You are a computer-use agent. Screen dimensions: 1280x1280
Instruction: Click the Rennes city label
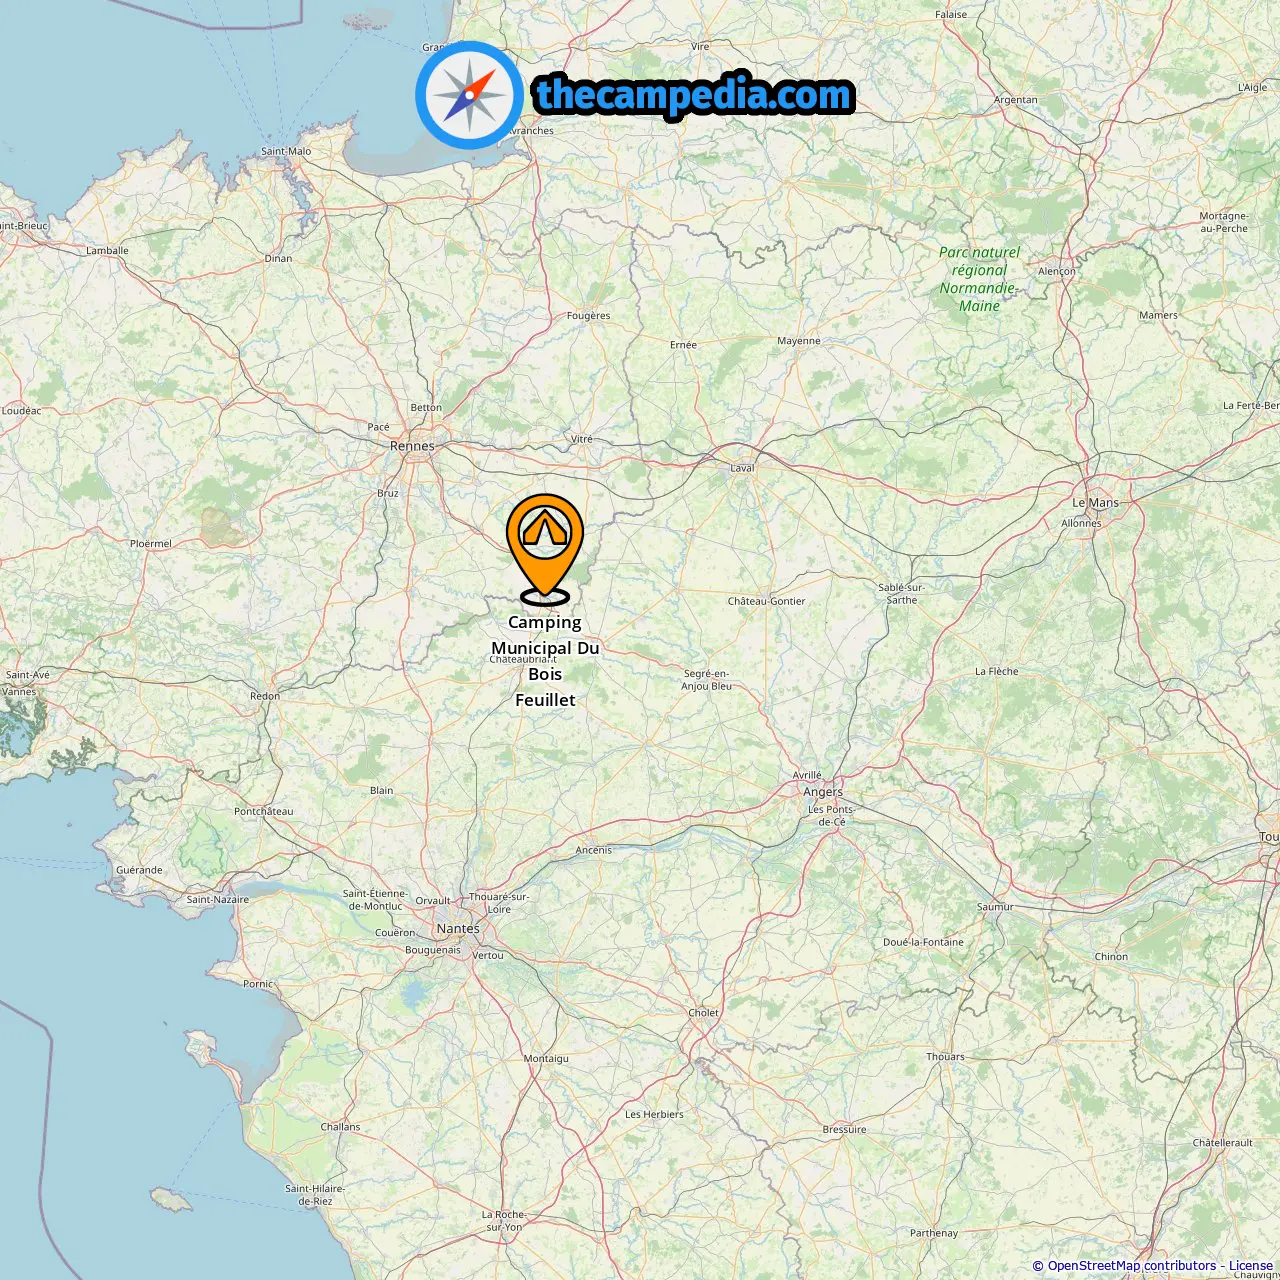coord(412,446)
